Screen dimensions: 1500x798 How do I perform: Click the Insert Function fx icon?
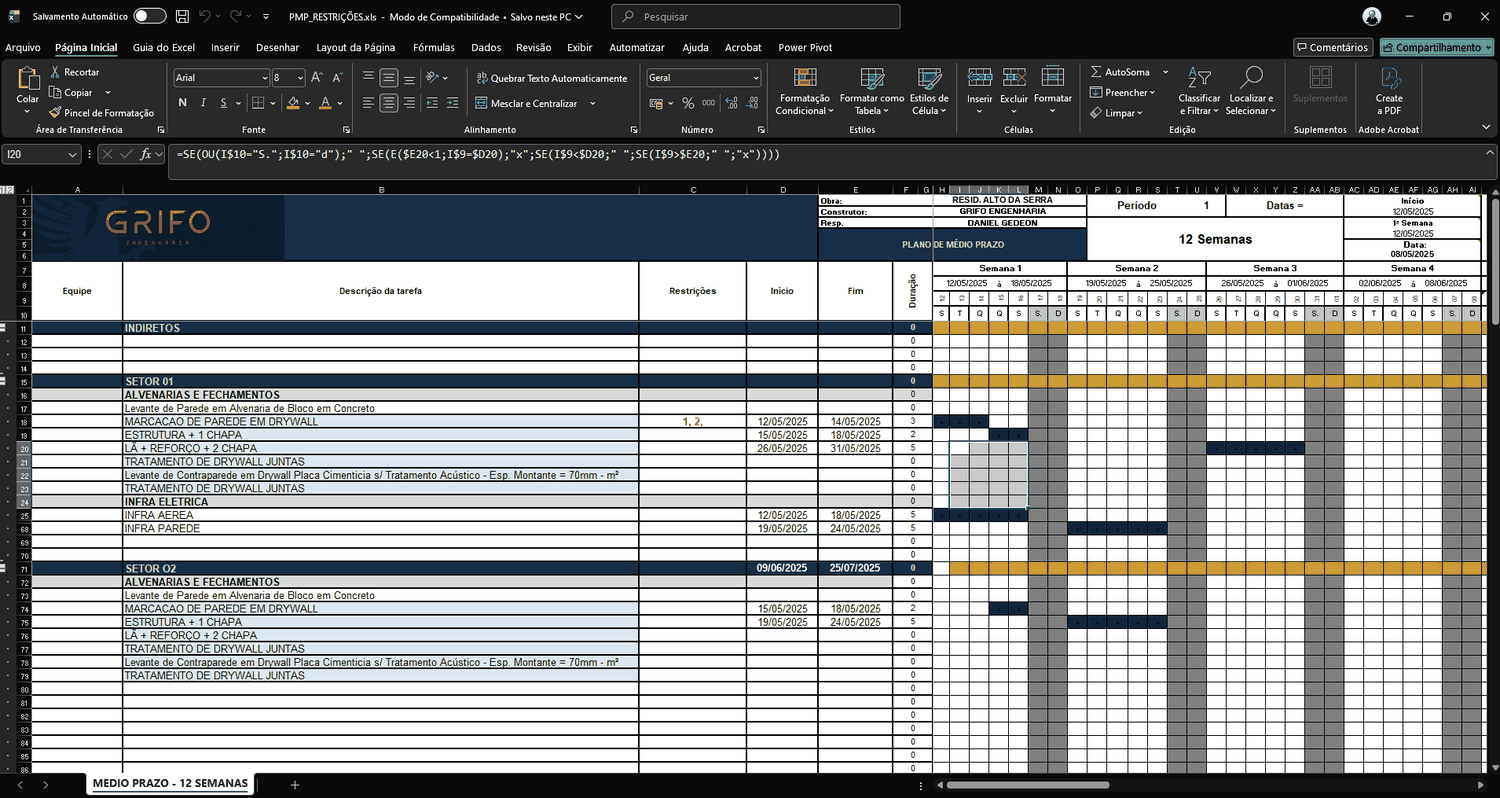pos(147,154)
